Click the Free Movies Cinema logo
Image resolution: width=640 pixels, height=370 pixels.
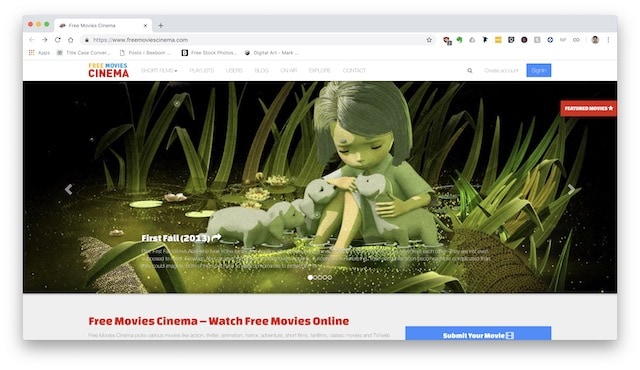109,70
